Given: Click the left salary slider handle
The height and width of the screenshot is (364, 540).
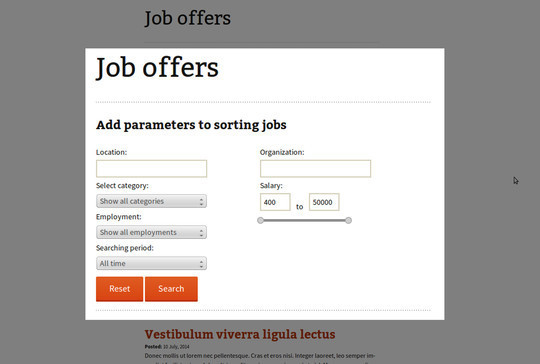Looking at the screenshot, I should point(261,220).
